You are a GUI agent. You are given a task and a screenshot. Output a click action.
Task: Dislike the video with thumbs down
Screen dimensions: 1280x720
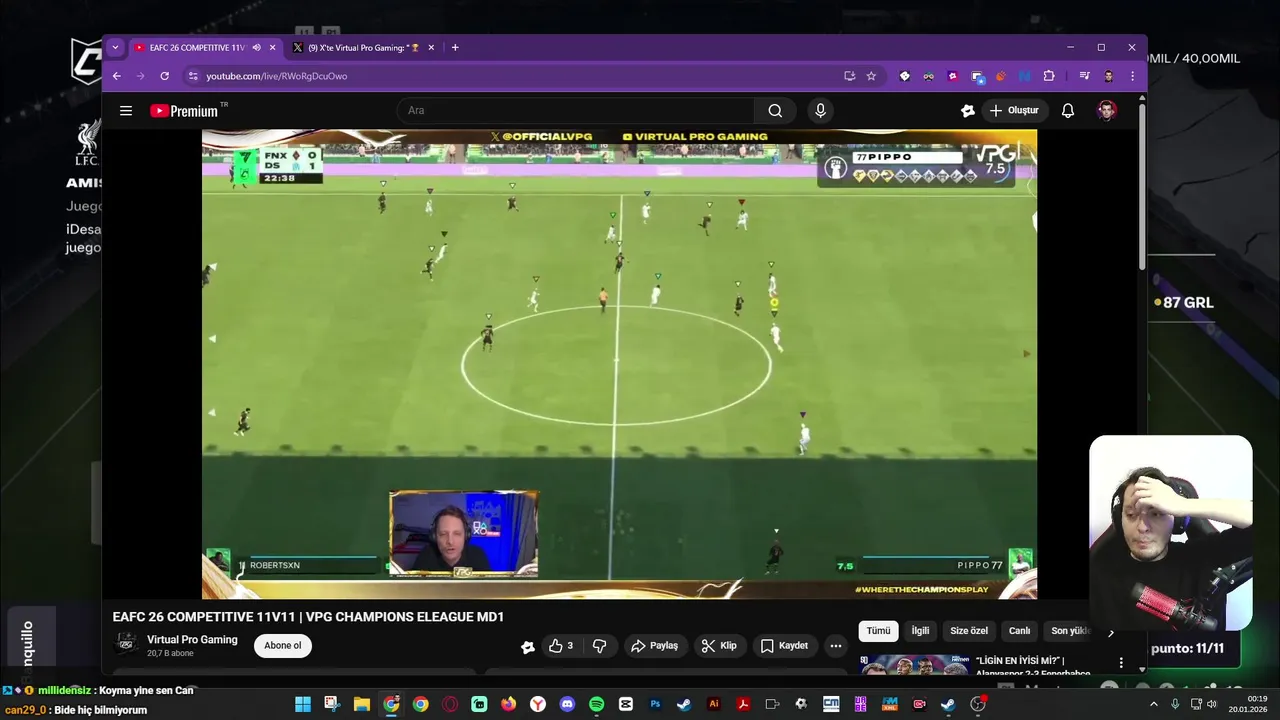[599, 646]
